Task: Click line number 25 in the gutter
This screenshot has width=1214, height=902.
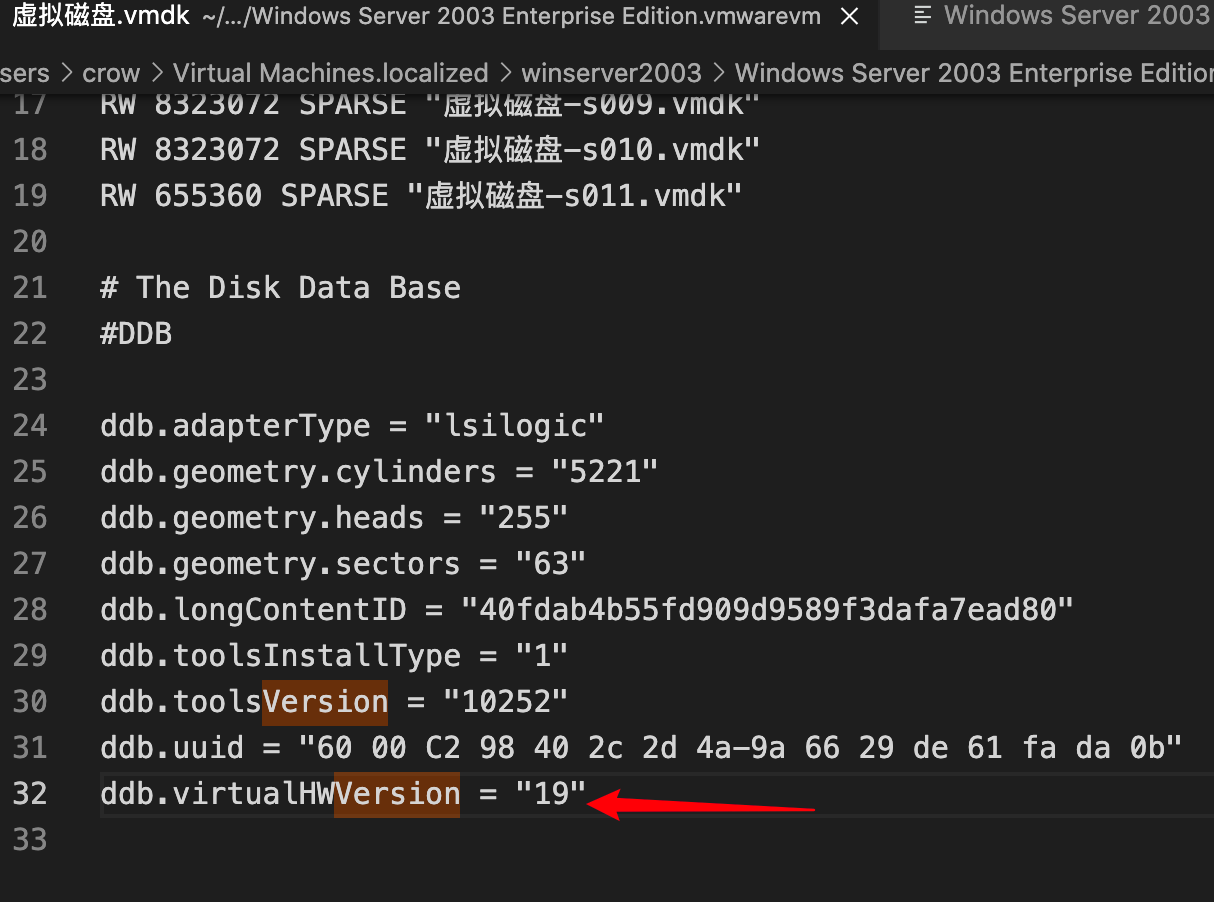Action: tap(30, 471)
